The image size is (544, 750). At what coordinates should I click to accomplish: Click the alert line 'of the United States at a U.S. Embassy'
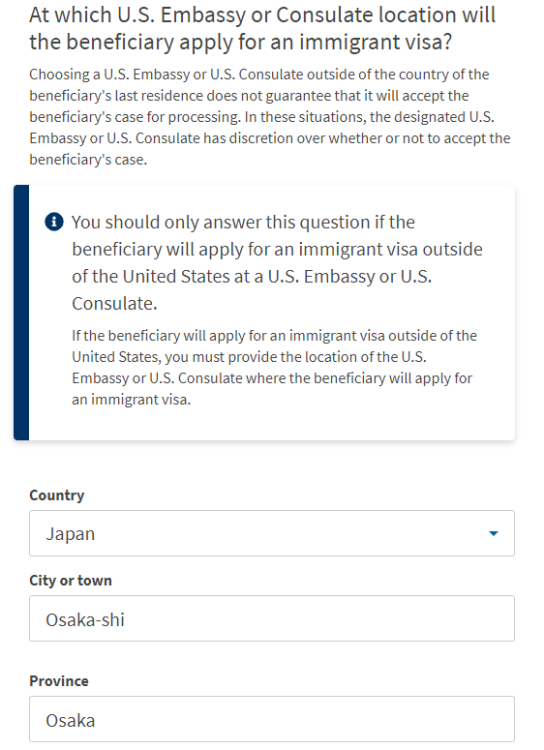252,276
